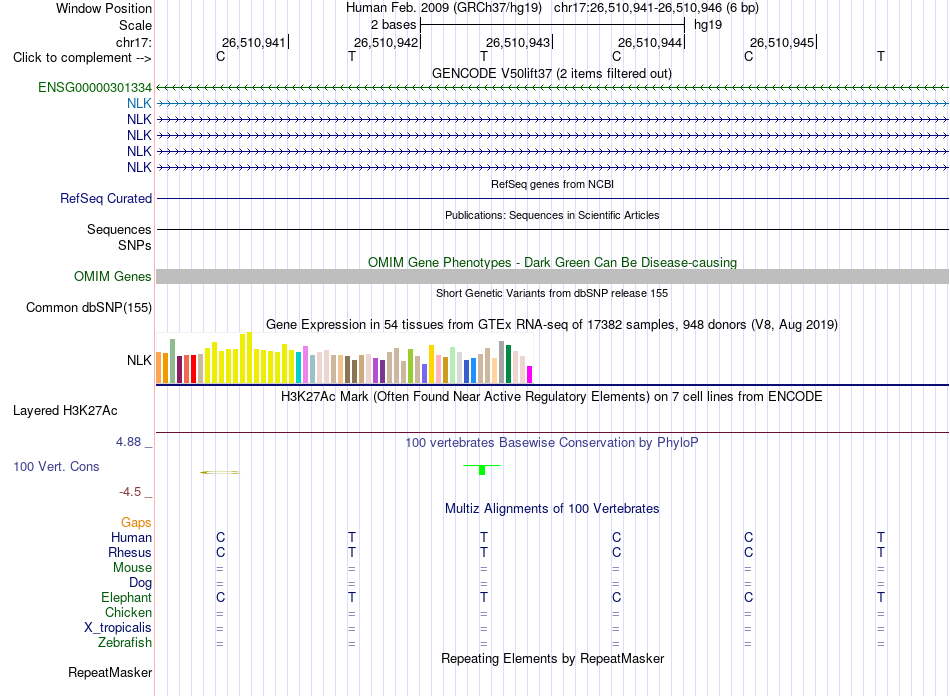Click the gray OMIM Genes bar
Viewport: 950px width, 696px height.
[x=552, y=276]
